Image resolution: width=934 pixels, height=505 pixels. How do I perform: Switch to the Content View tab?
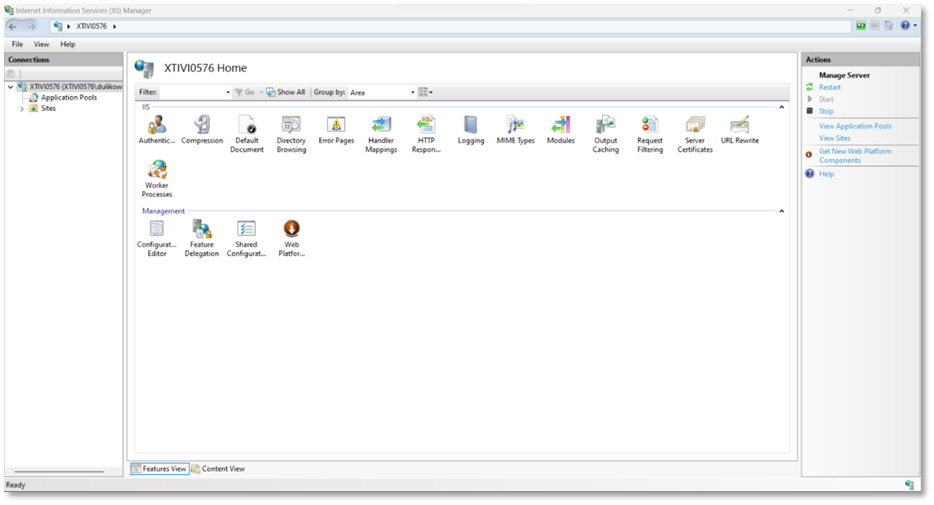tap(222, 468)
